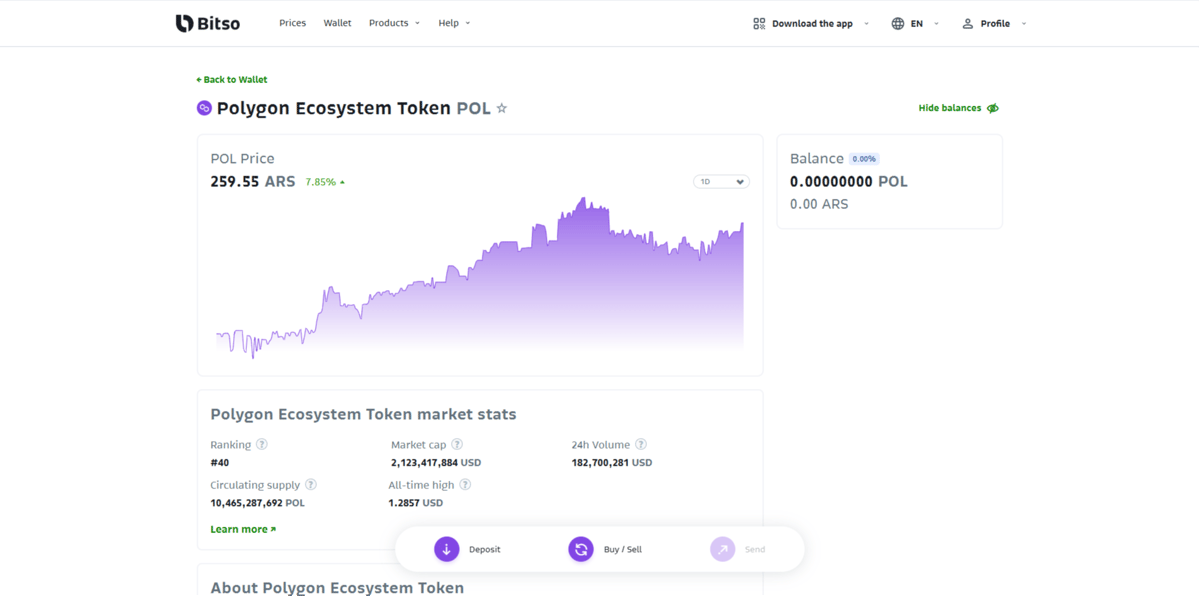
Task: Toggle Hide balances eye icon
Action: click(x=993, y=108)
